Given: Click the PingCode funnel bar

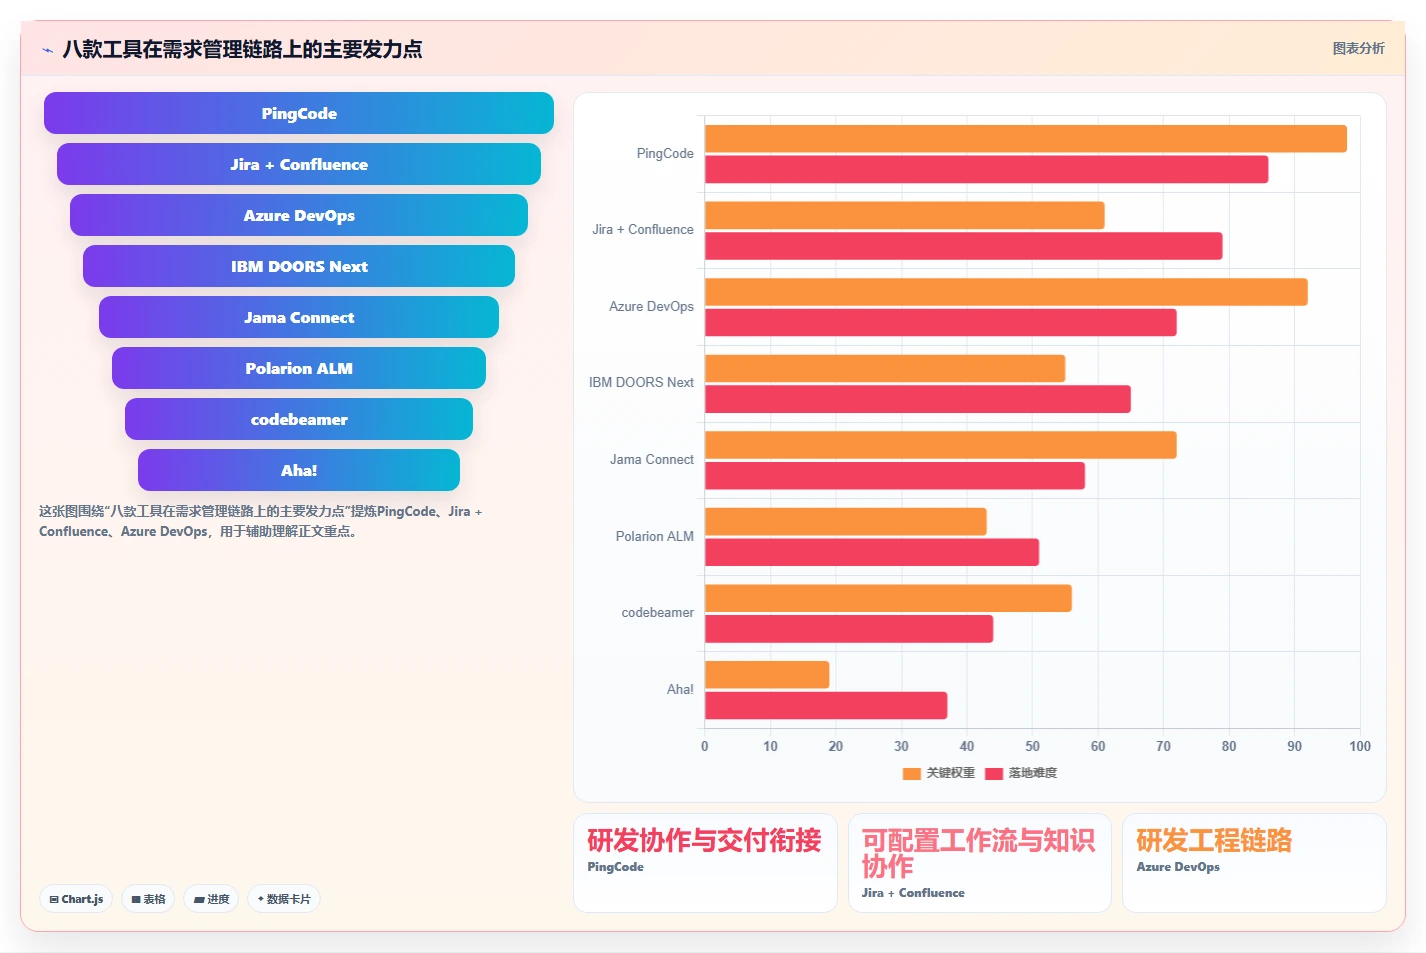Looking at the screenshot, I should (299, 113).
